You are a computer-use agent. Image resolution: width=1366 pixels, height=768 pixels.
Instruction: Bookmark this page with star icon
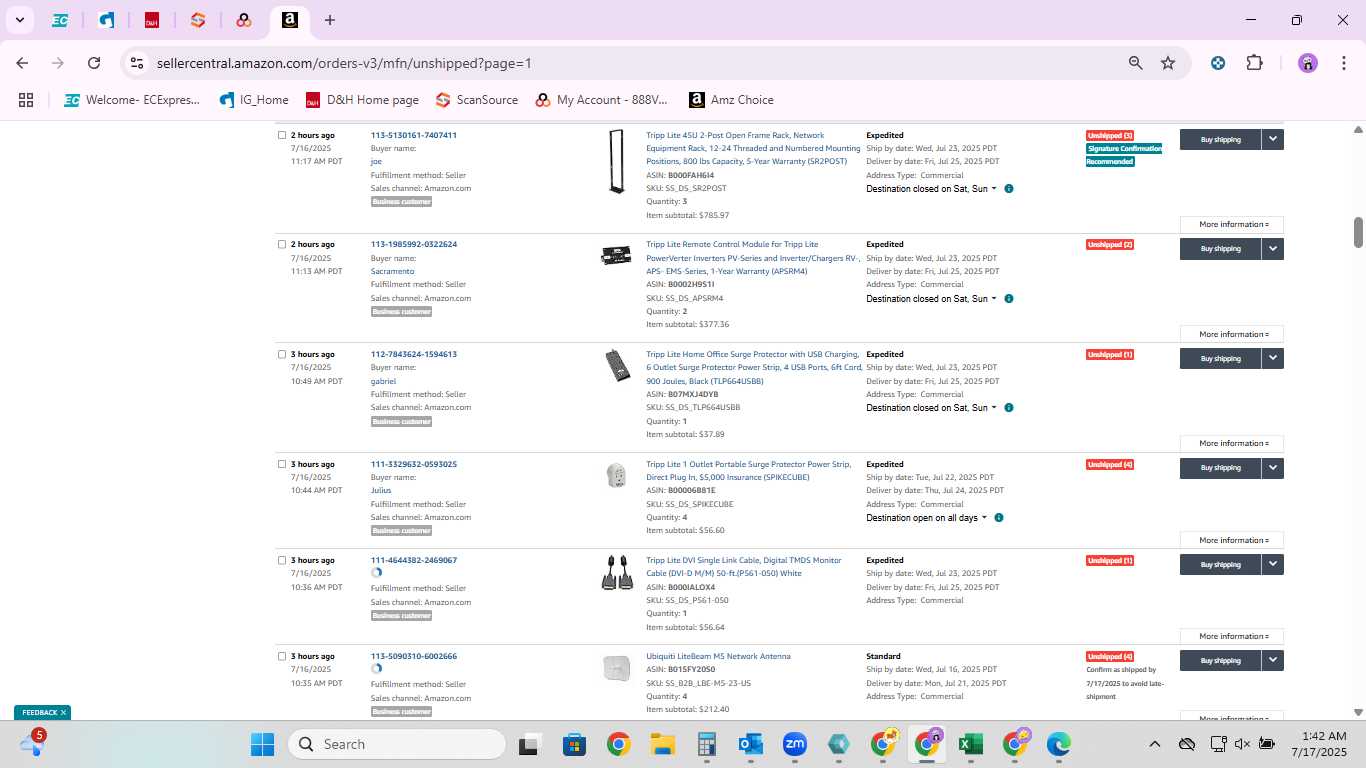coord(1168,63)
